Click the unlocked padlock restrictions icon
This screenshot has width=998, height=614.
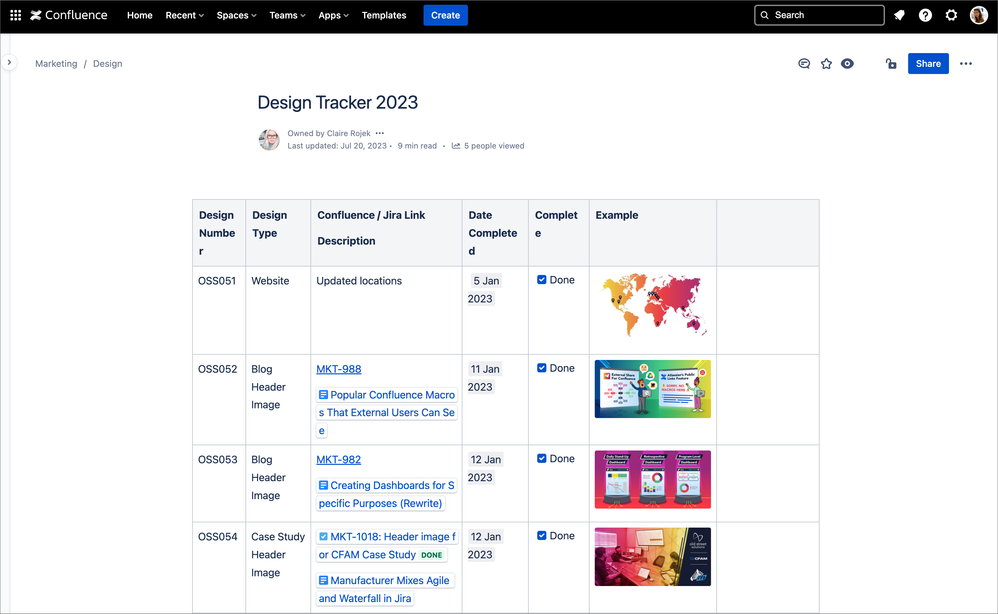click(x=891, y=63)
